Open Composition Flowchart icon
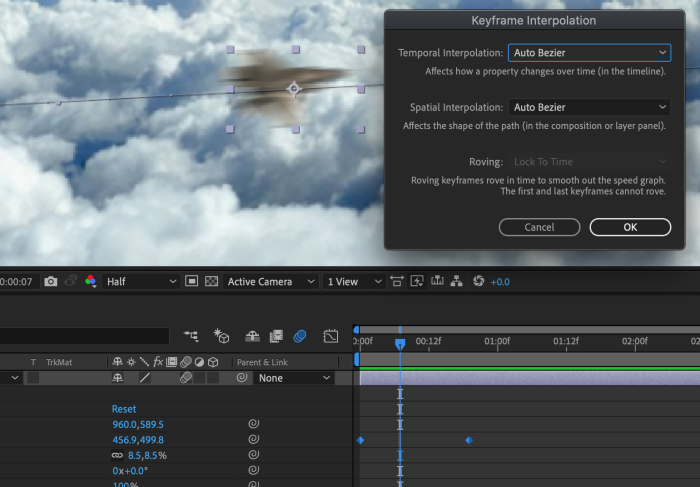Viewport: 700px width, 487px height. click(456, 281)
